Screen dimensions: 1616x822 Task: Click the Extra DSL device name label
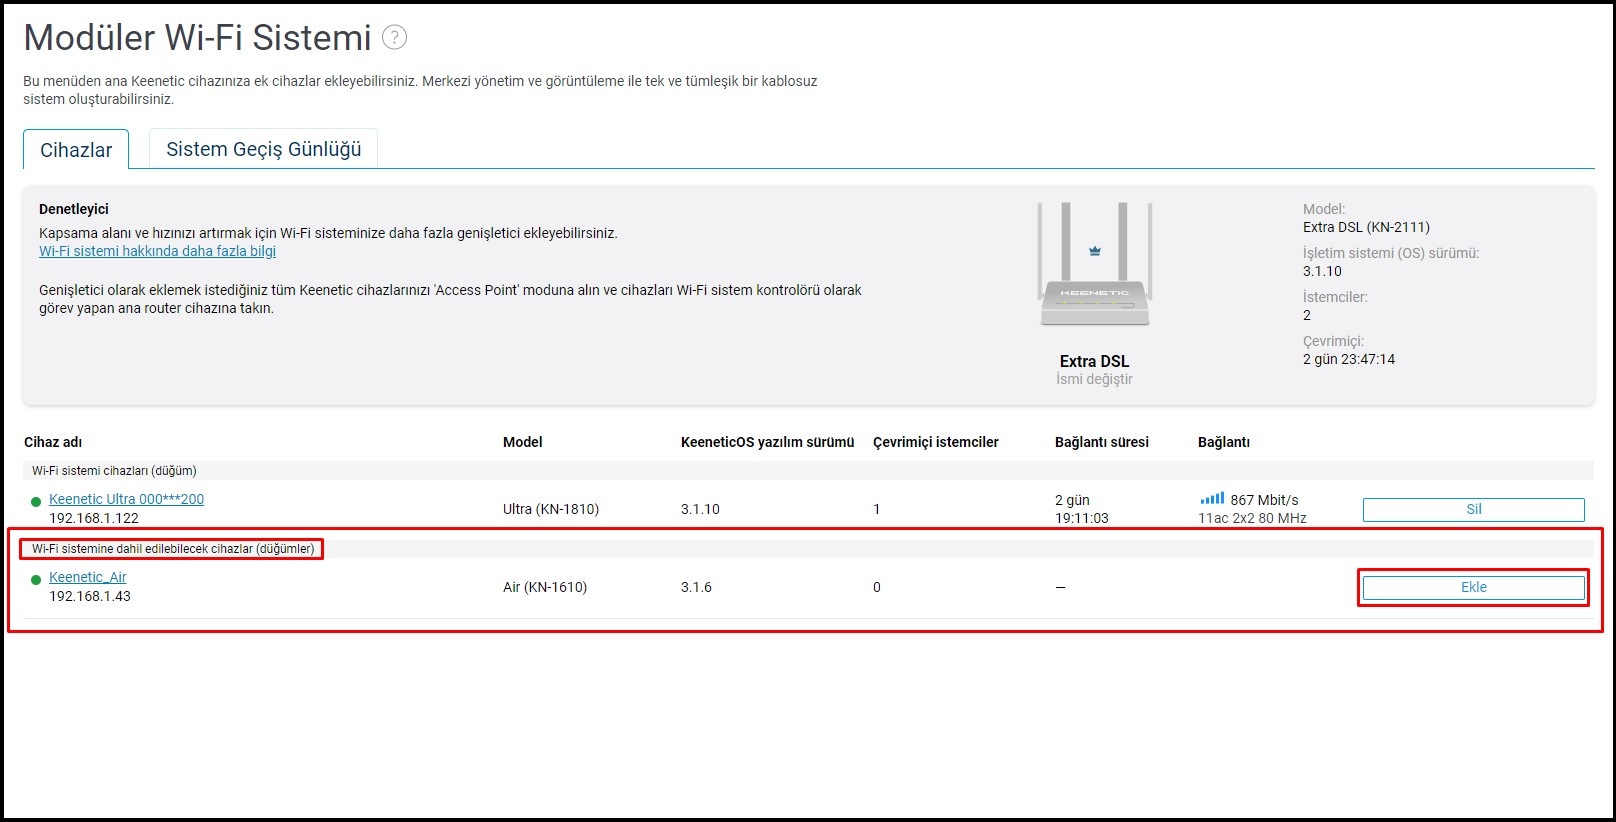tap(1094, 361)
